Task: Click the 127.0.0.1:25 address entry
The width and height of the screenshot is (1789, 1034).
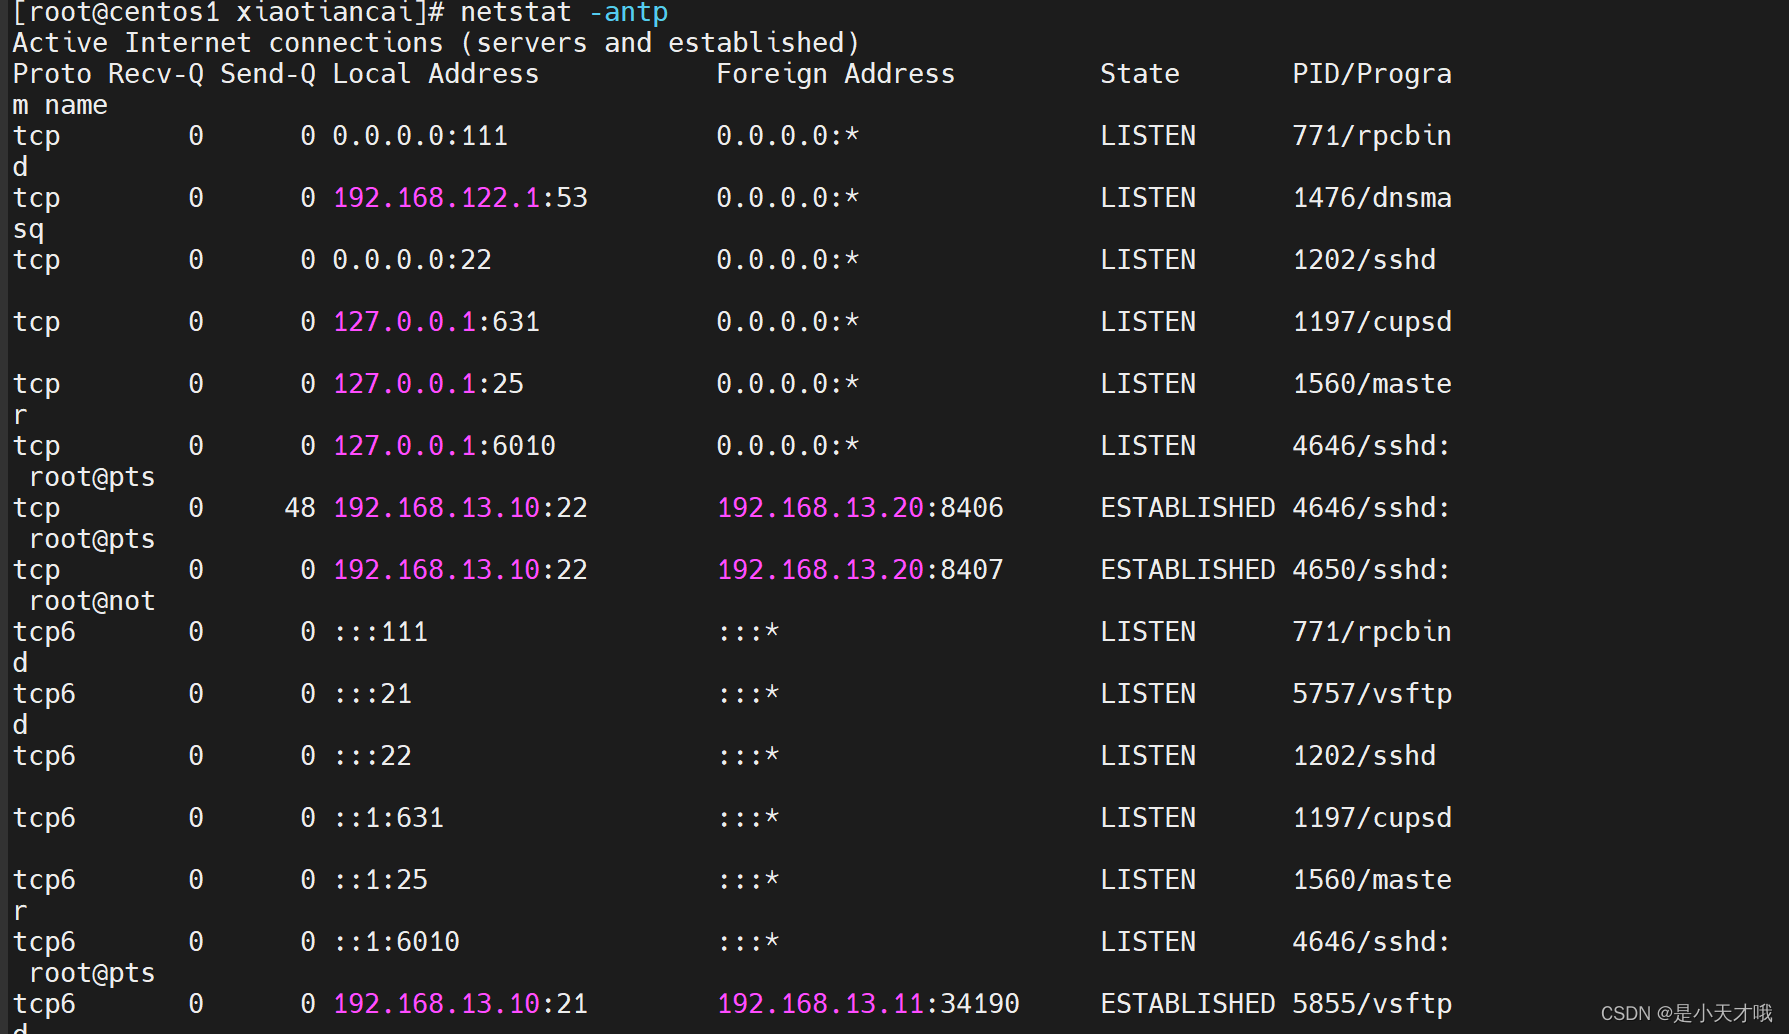Action: 428,383
